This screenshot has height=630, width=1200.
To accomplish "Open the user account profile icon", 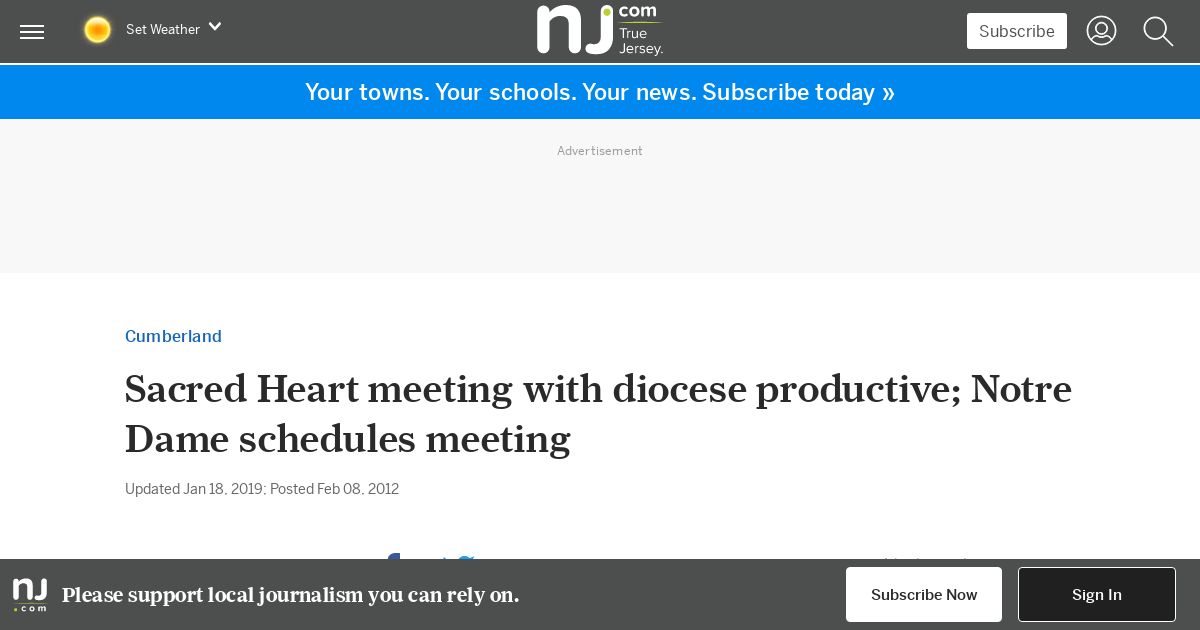I will (1101, 31).
